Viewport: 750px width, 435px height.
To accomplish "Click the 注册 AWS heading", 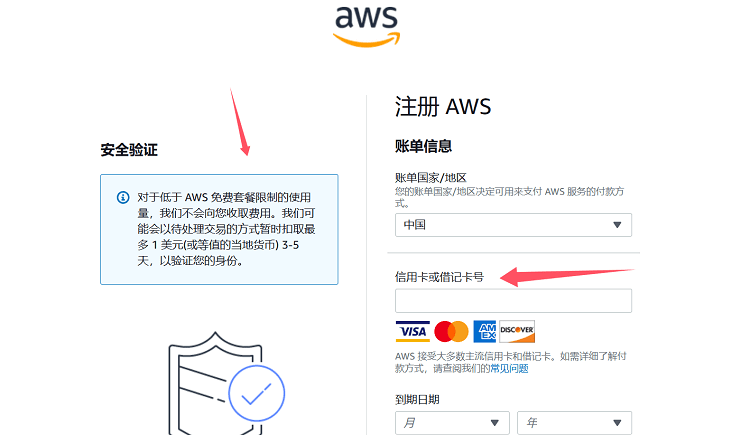I will (443, 106).
